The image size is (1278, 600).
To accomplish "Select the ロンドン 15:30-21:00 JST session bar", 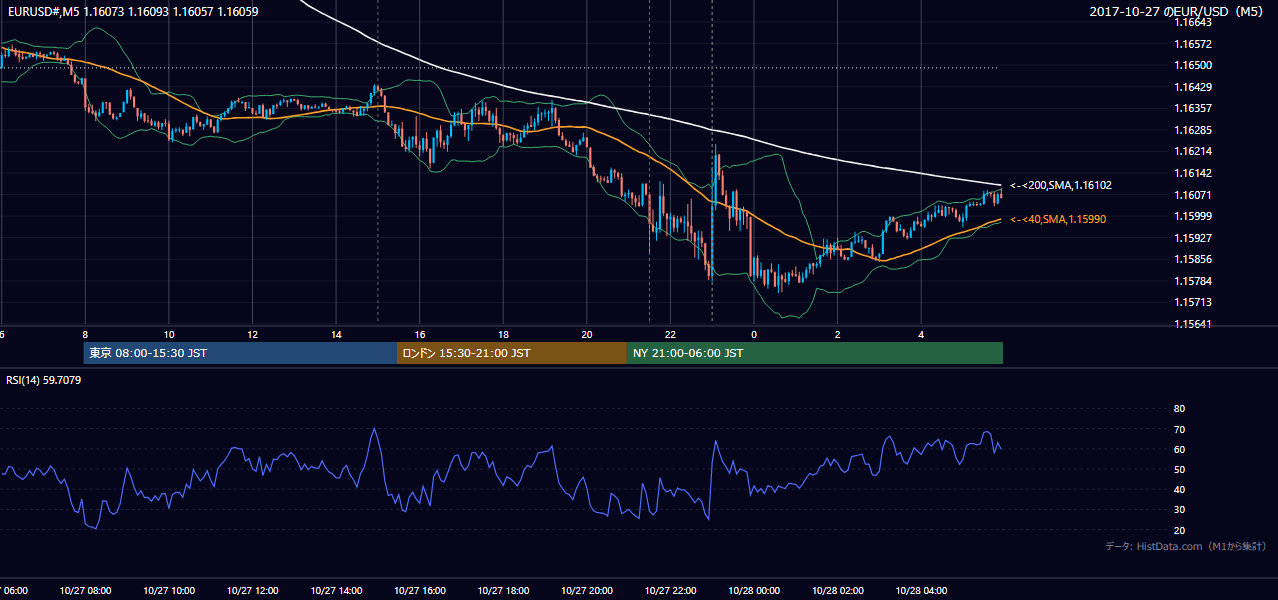I will point(512,353).
